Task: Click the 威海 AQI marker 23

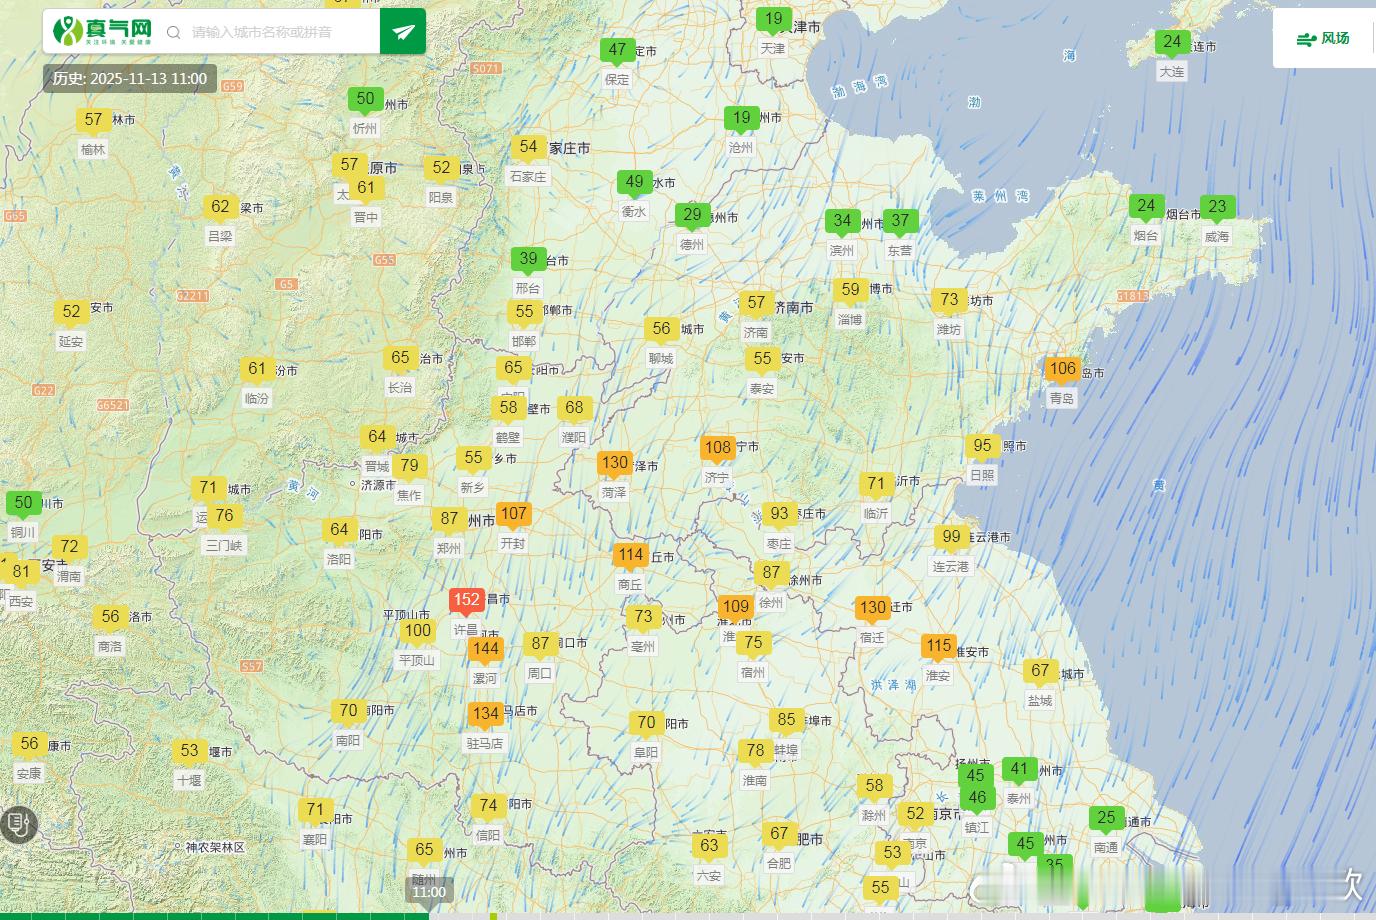Action: point(1217,207)
